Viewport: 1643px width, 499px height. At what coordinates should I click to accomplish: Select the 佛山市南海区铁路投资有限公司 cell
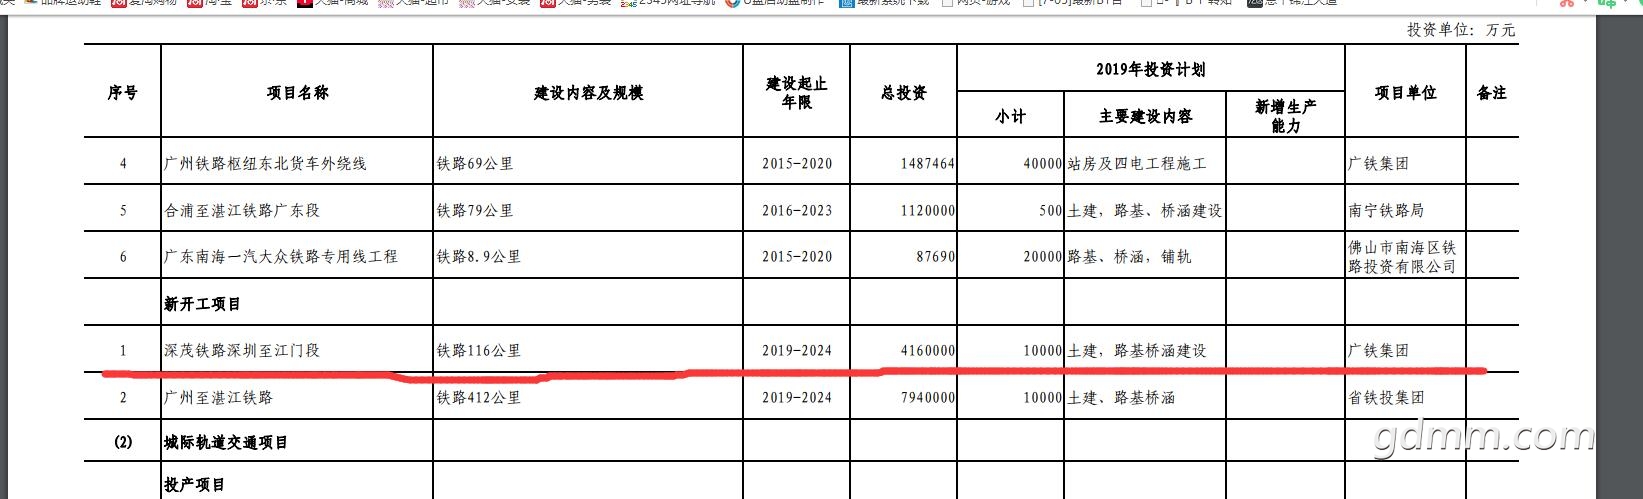point(1402,257)
